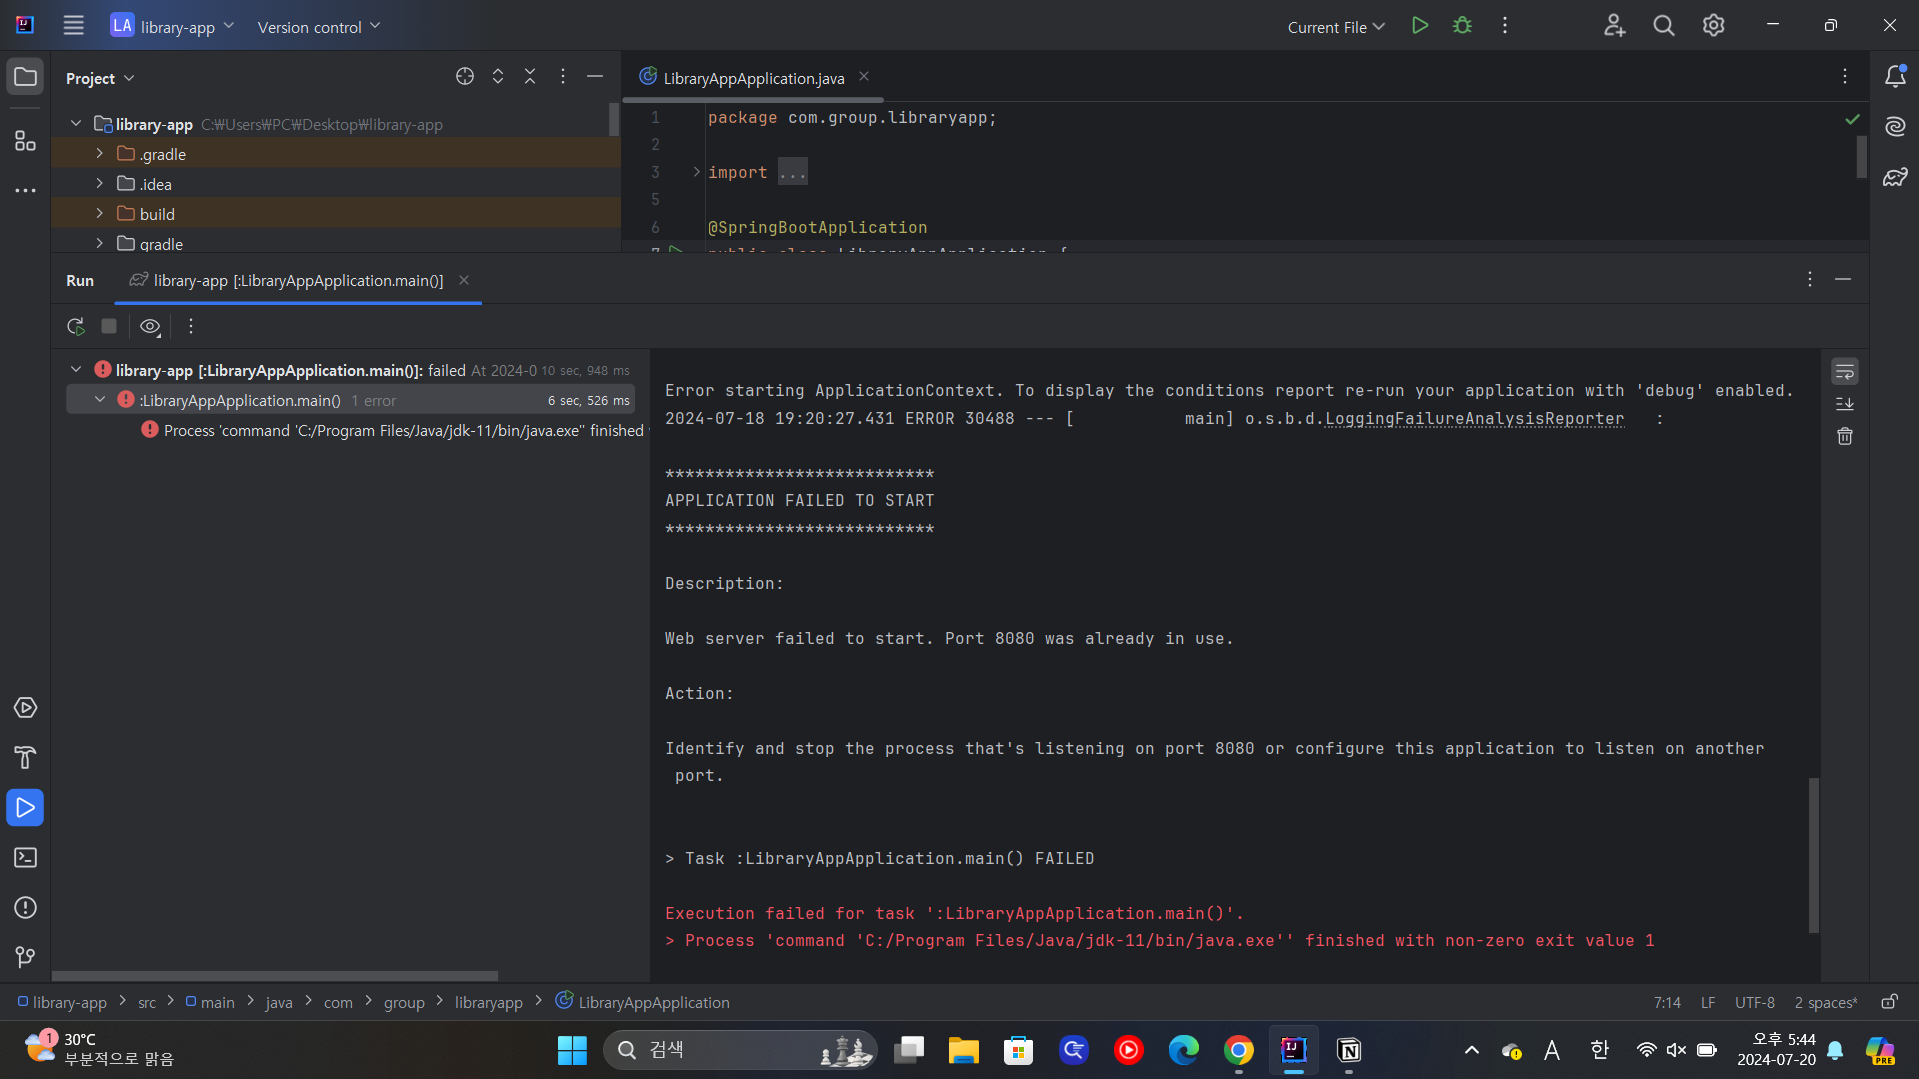Open the Gradle elephant tool window
Viewport: 1919px width, 1079px height.
tap(1895, 177)
